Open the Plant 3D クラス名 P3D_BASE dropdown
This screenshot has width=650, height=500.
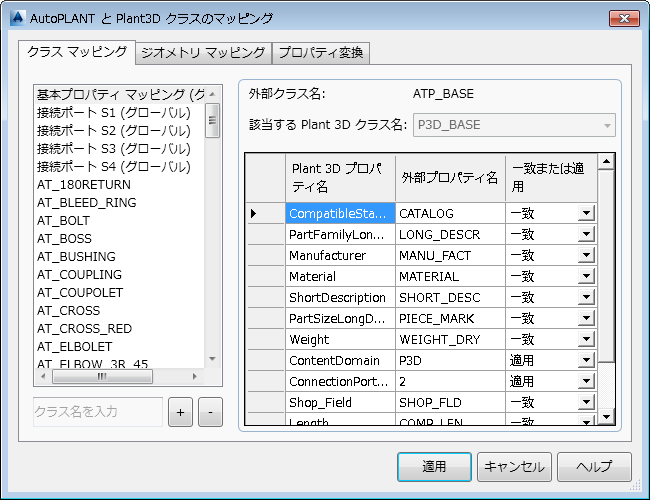(514, 125)
